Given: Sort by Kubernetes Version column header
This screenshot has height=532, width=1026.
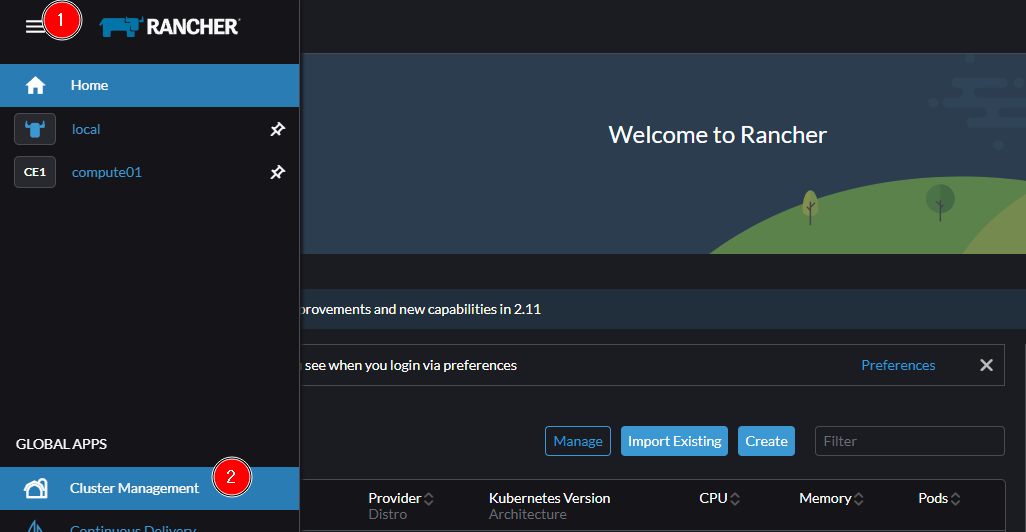Looking at the screenshot, I should (549, 498).
